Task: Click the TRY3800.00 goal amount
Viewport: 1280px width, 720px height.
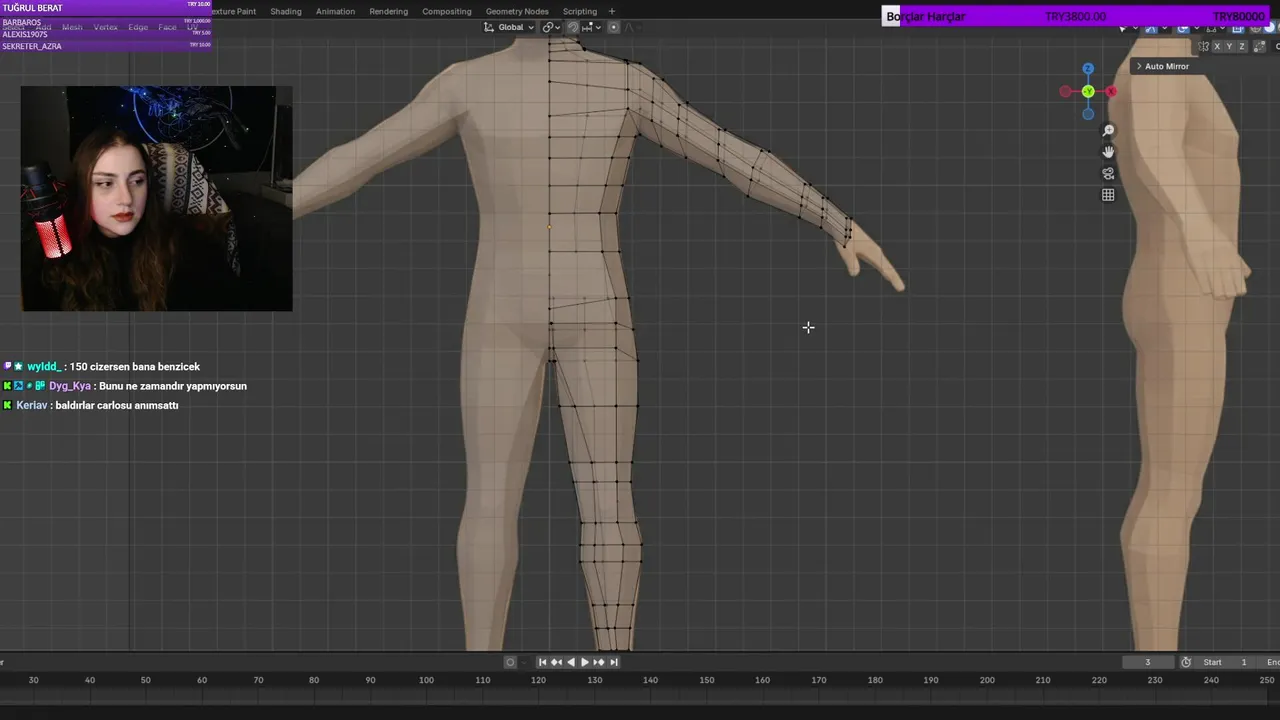Action: 1075,17
